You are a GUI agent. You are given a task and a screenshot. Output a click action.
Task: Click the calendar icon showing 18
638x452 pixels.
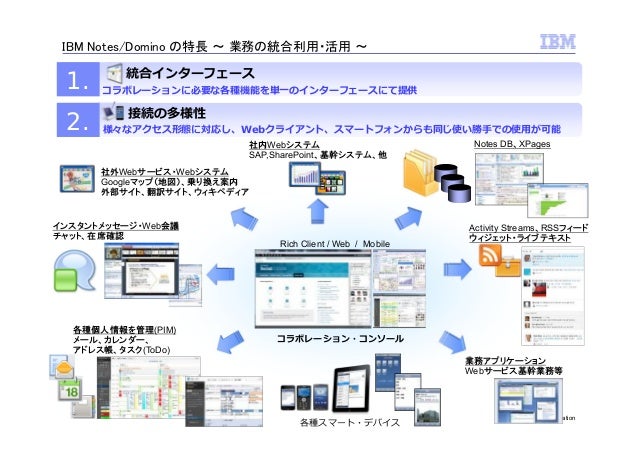70,389
